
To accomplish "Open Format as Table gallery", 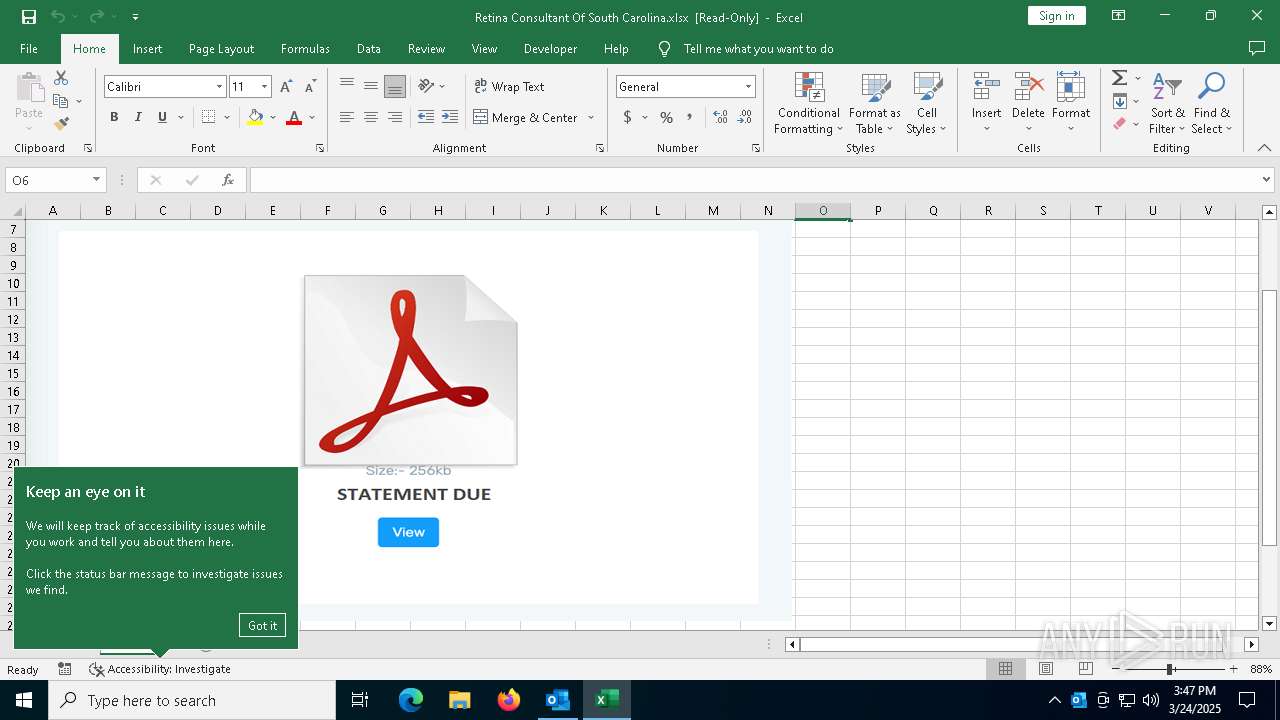I will [875, 103].
